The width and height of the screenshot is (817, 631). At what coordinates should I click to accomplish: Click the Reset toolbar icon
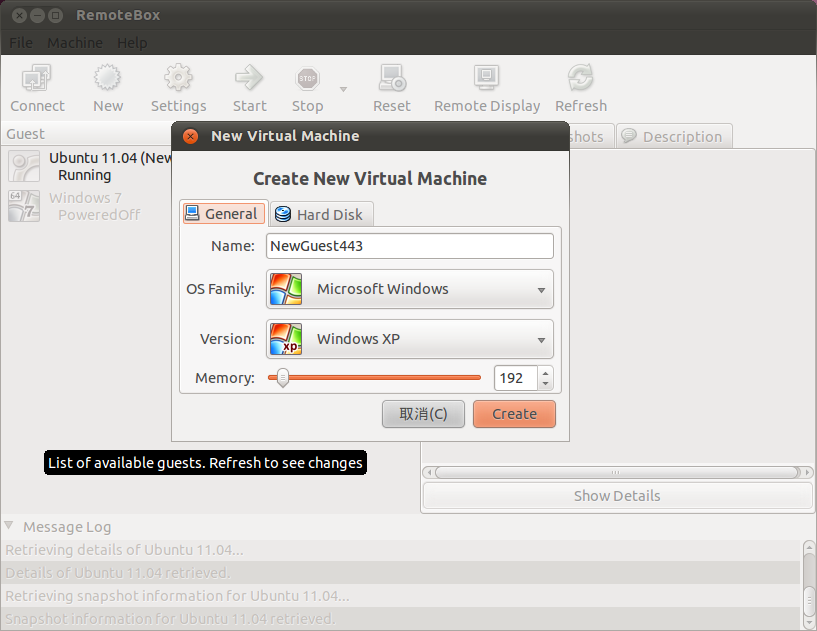392,78
